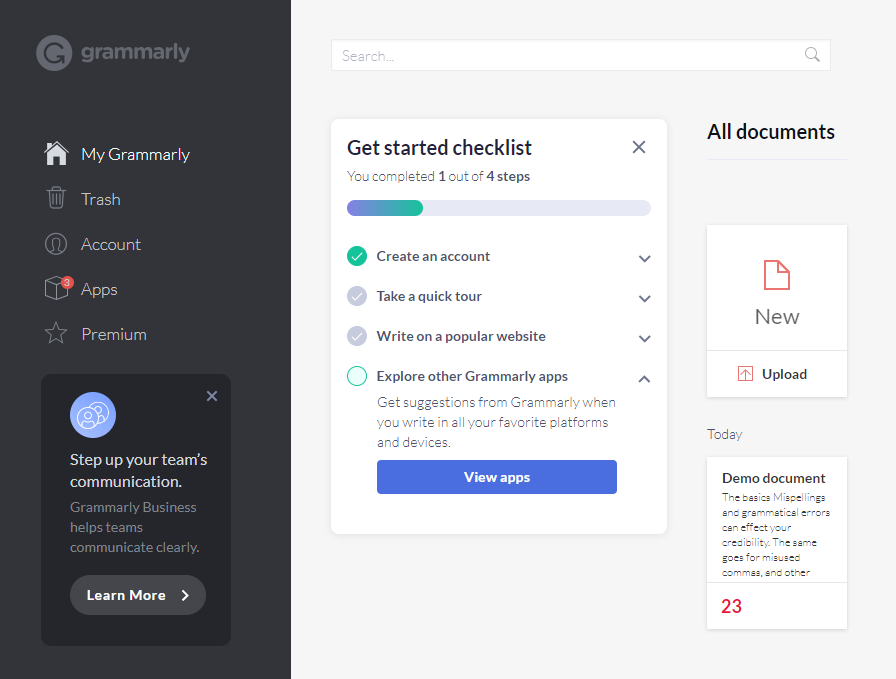The image size is (896, 679).
Task: Go to Account page
Action: 110,244
